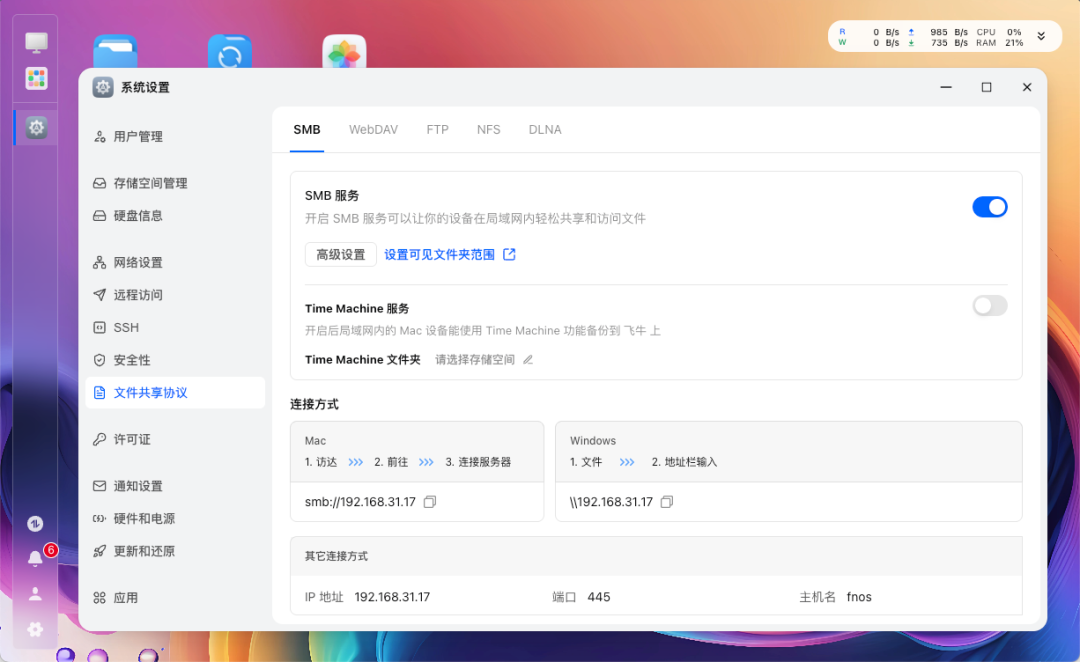The width and height of the screenshot is (1080, 662).
Task: Expand 许可证 settings entry
Action: click(134, 438)
